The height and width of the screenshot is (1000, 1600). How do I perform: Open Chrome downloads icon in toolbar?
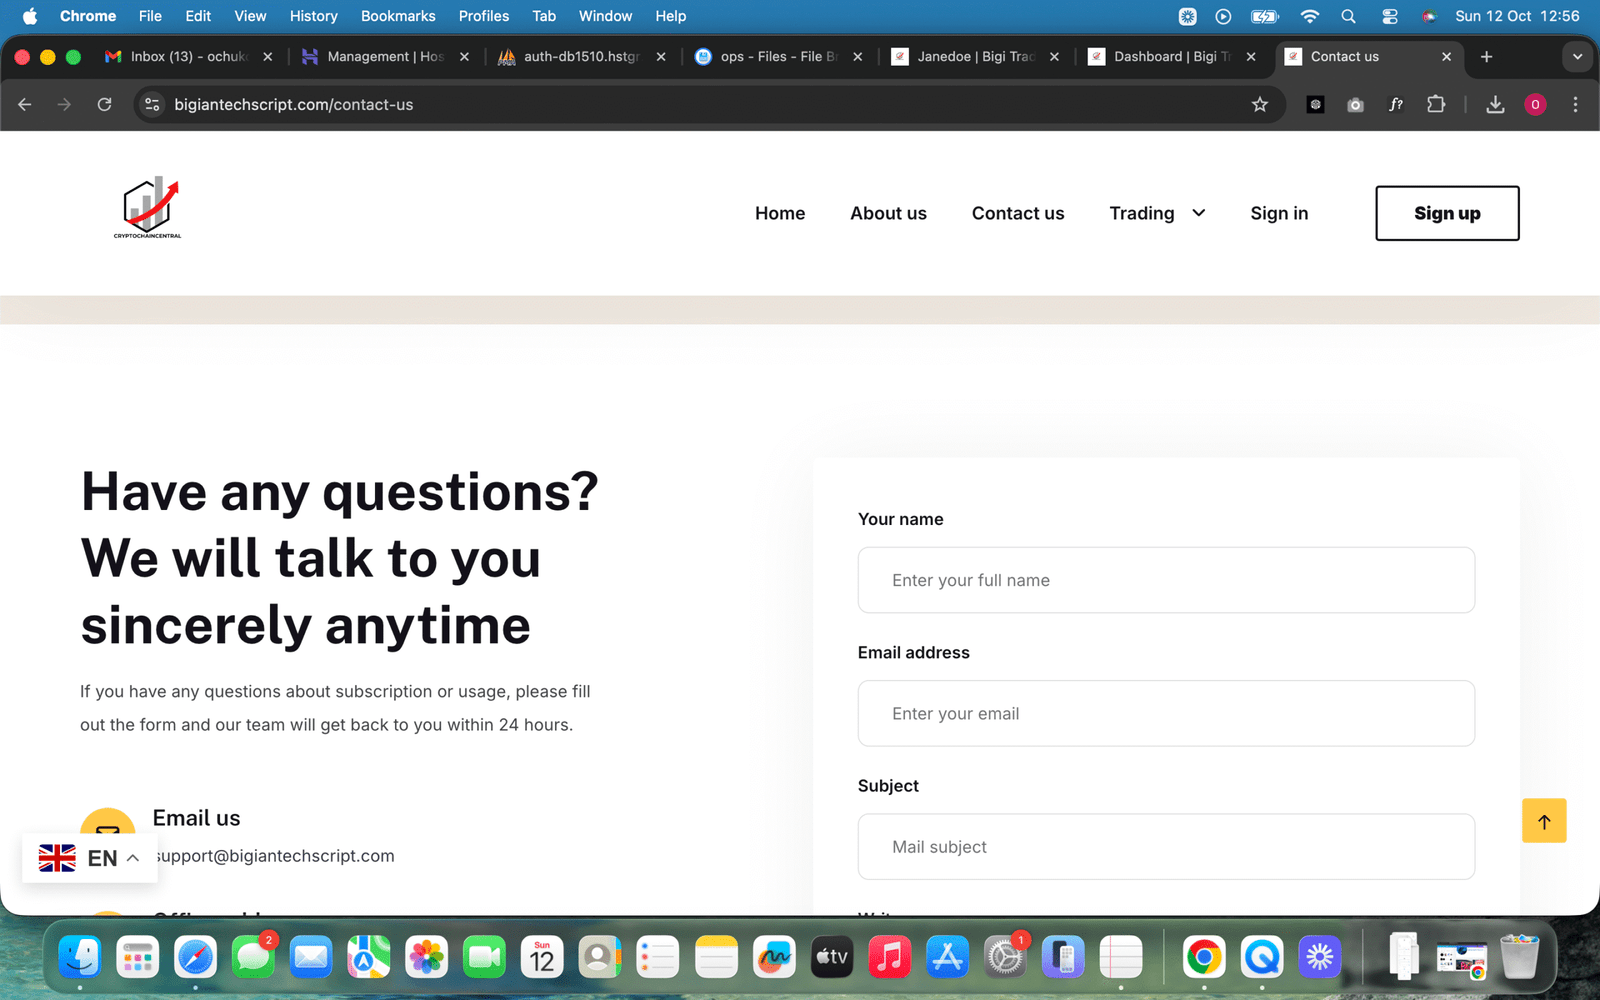[x=1494, y=105]
